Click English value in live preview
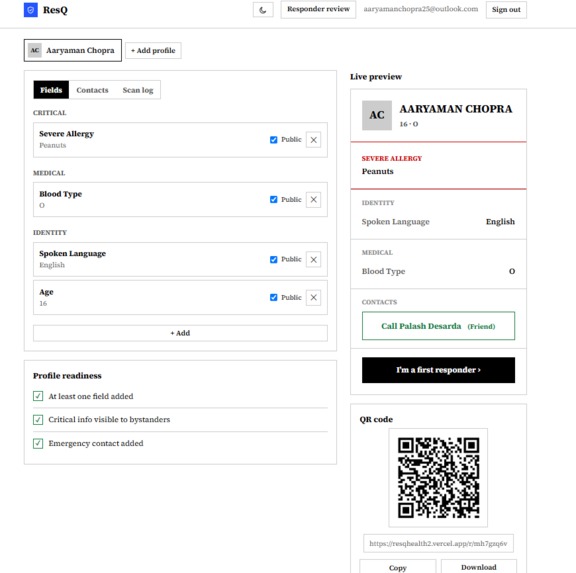Screen dimensions: 576x573 tap(500, 221)
